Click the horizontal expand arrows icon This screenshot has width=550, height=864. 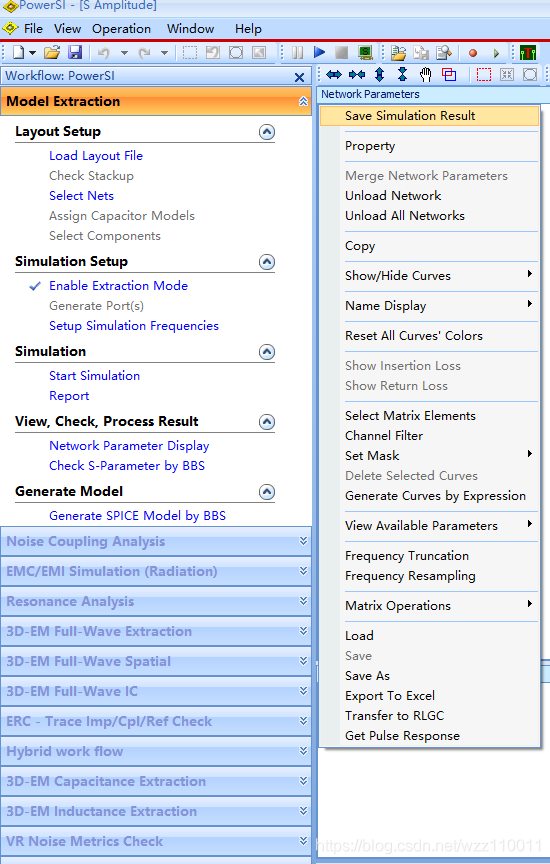pyautogui.click(x=334, y=74)
